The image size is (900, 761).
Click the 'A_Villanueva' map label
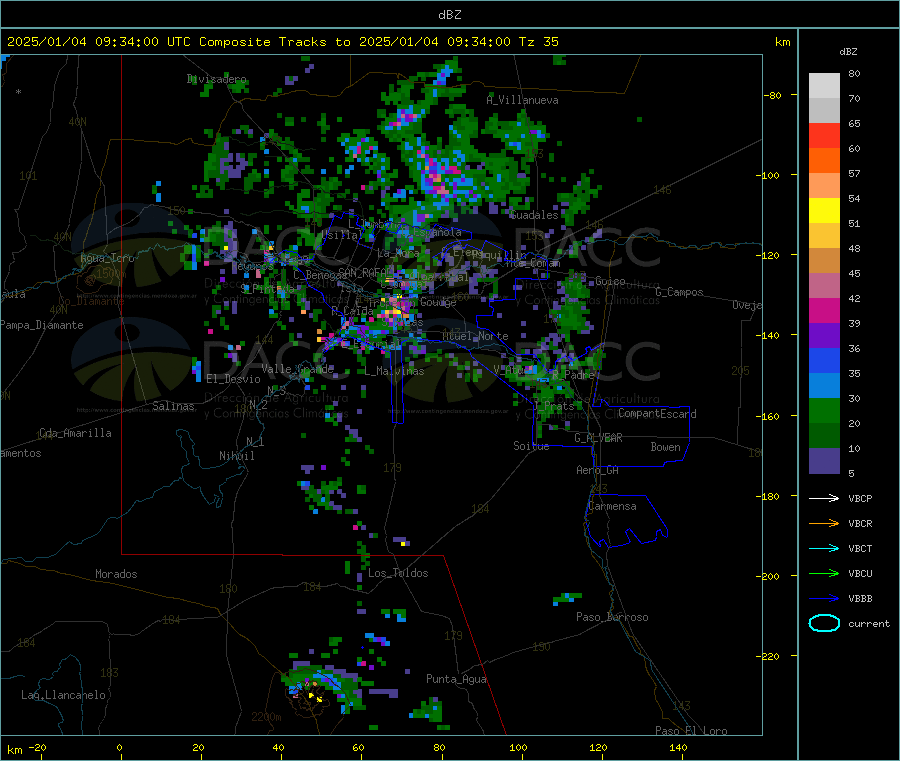522,100
